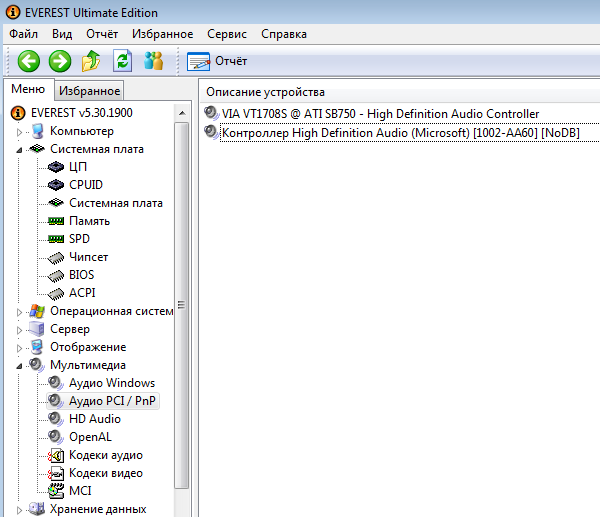Expand the Хранение данных node

coord(19,510)
